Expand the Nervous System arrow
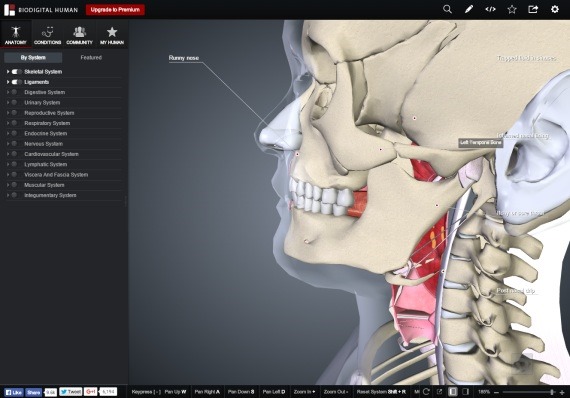The width and height of the screenshot is (570, 398). tap(8, 144)
